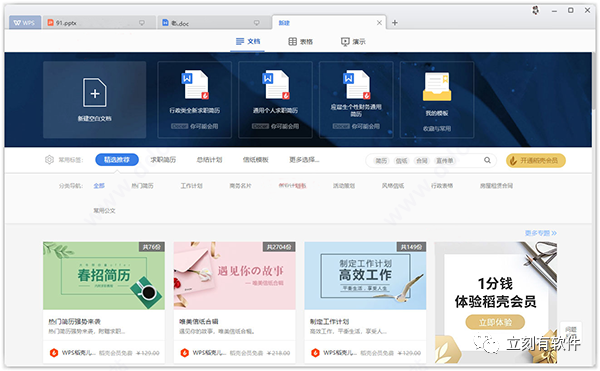Select 活动策划 category

coord(344,186)
